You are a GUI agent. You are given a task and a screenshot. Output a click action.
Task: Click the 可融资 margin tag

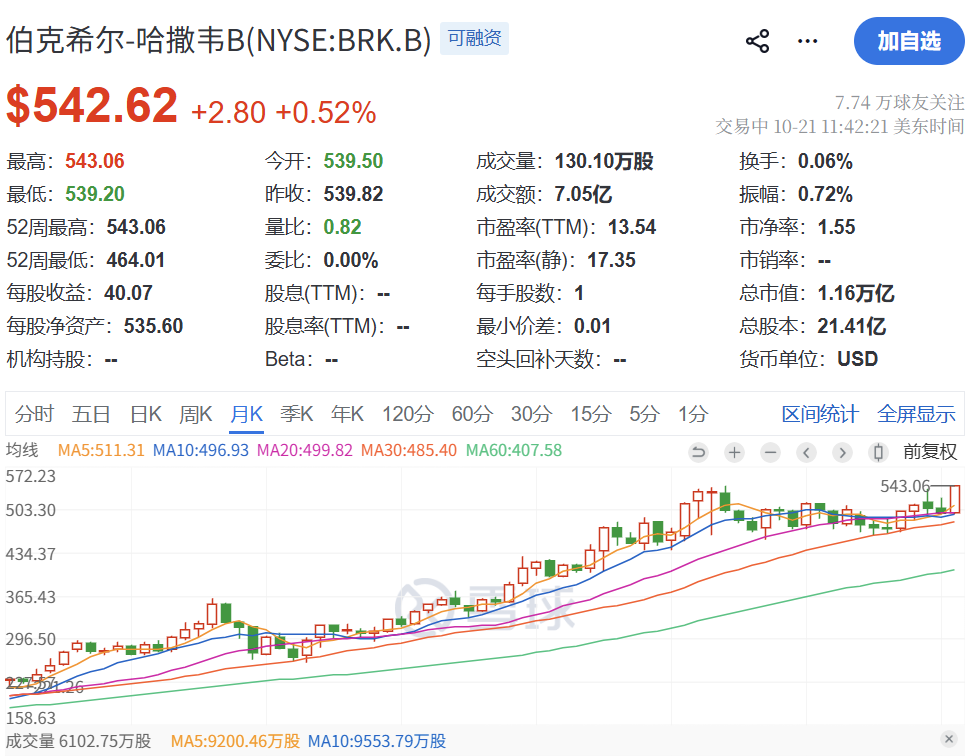coord(474,38)
